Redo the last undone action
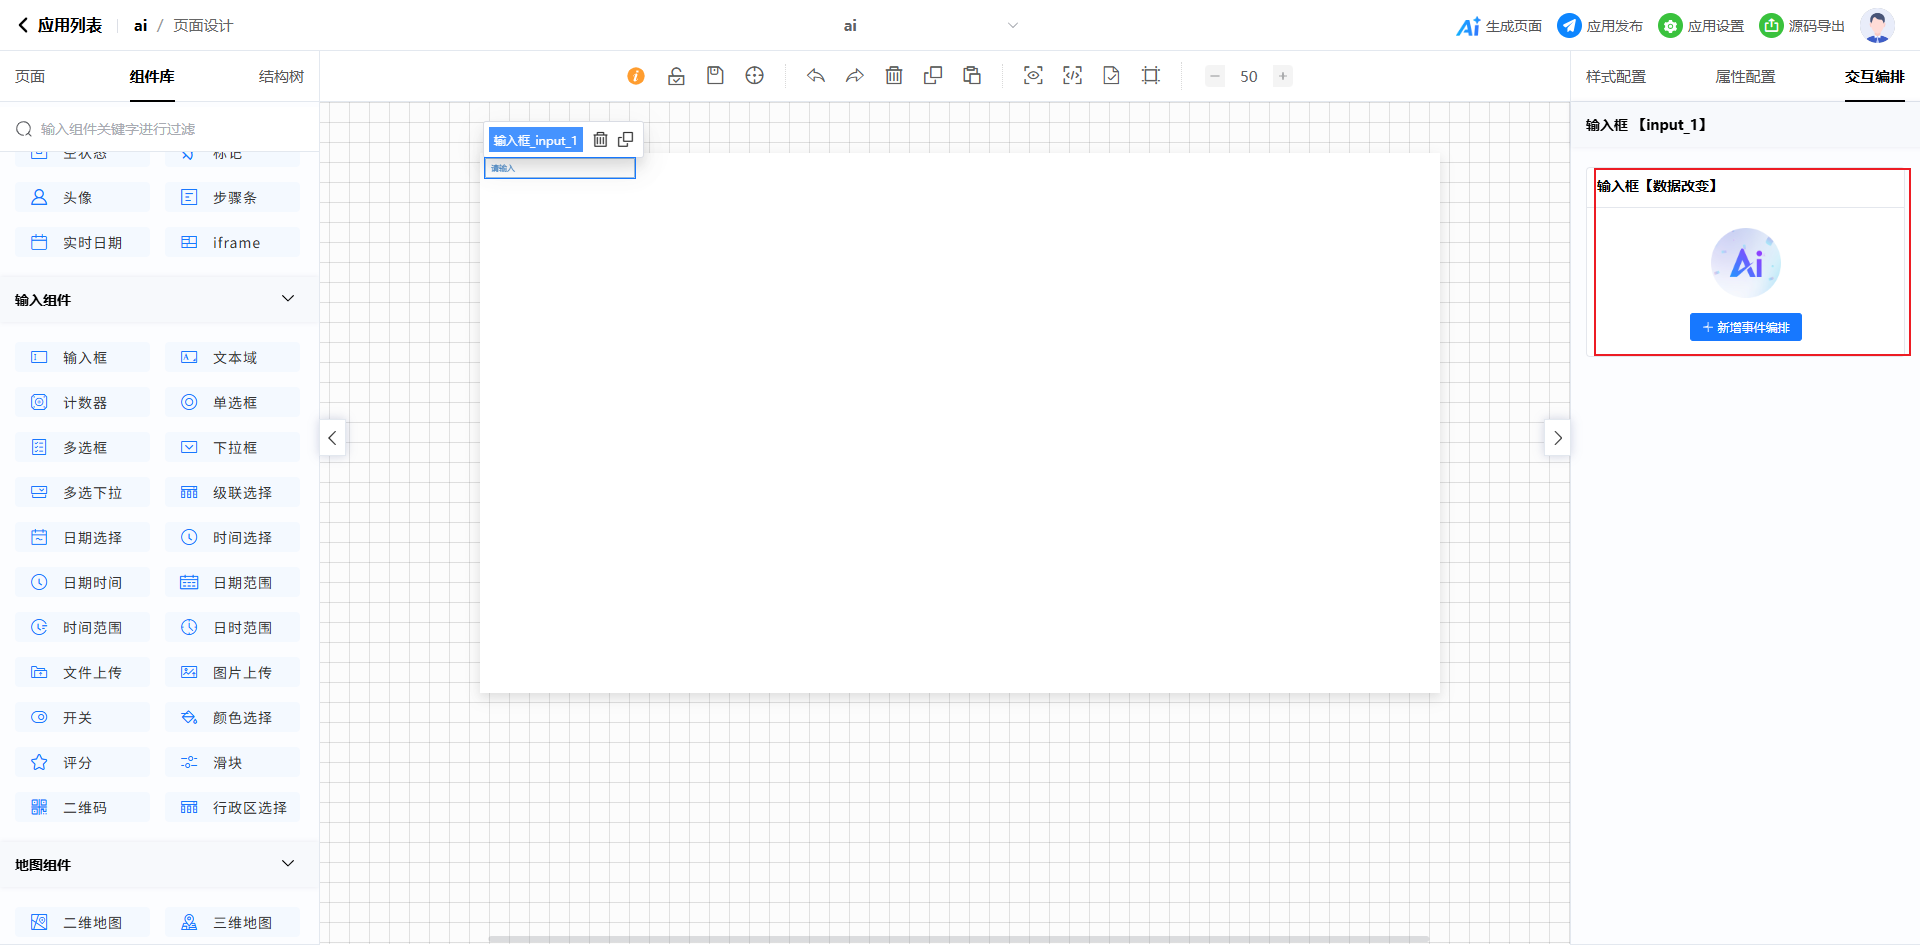 pos(854,76)
